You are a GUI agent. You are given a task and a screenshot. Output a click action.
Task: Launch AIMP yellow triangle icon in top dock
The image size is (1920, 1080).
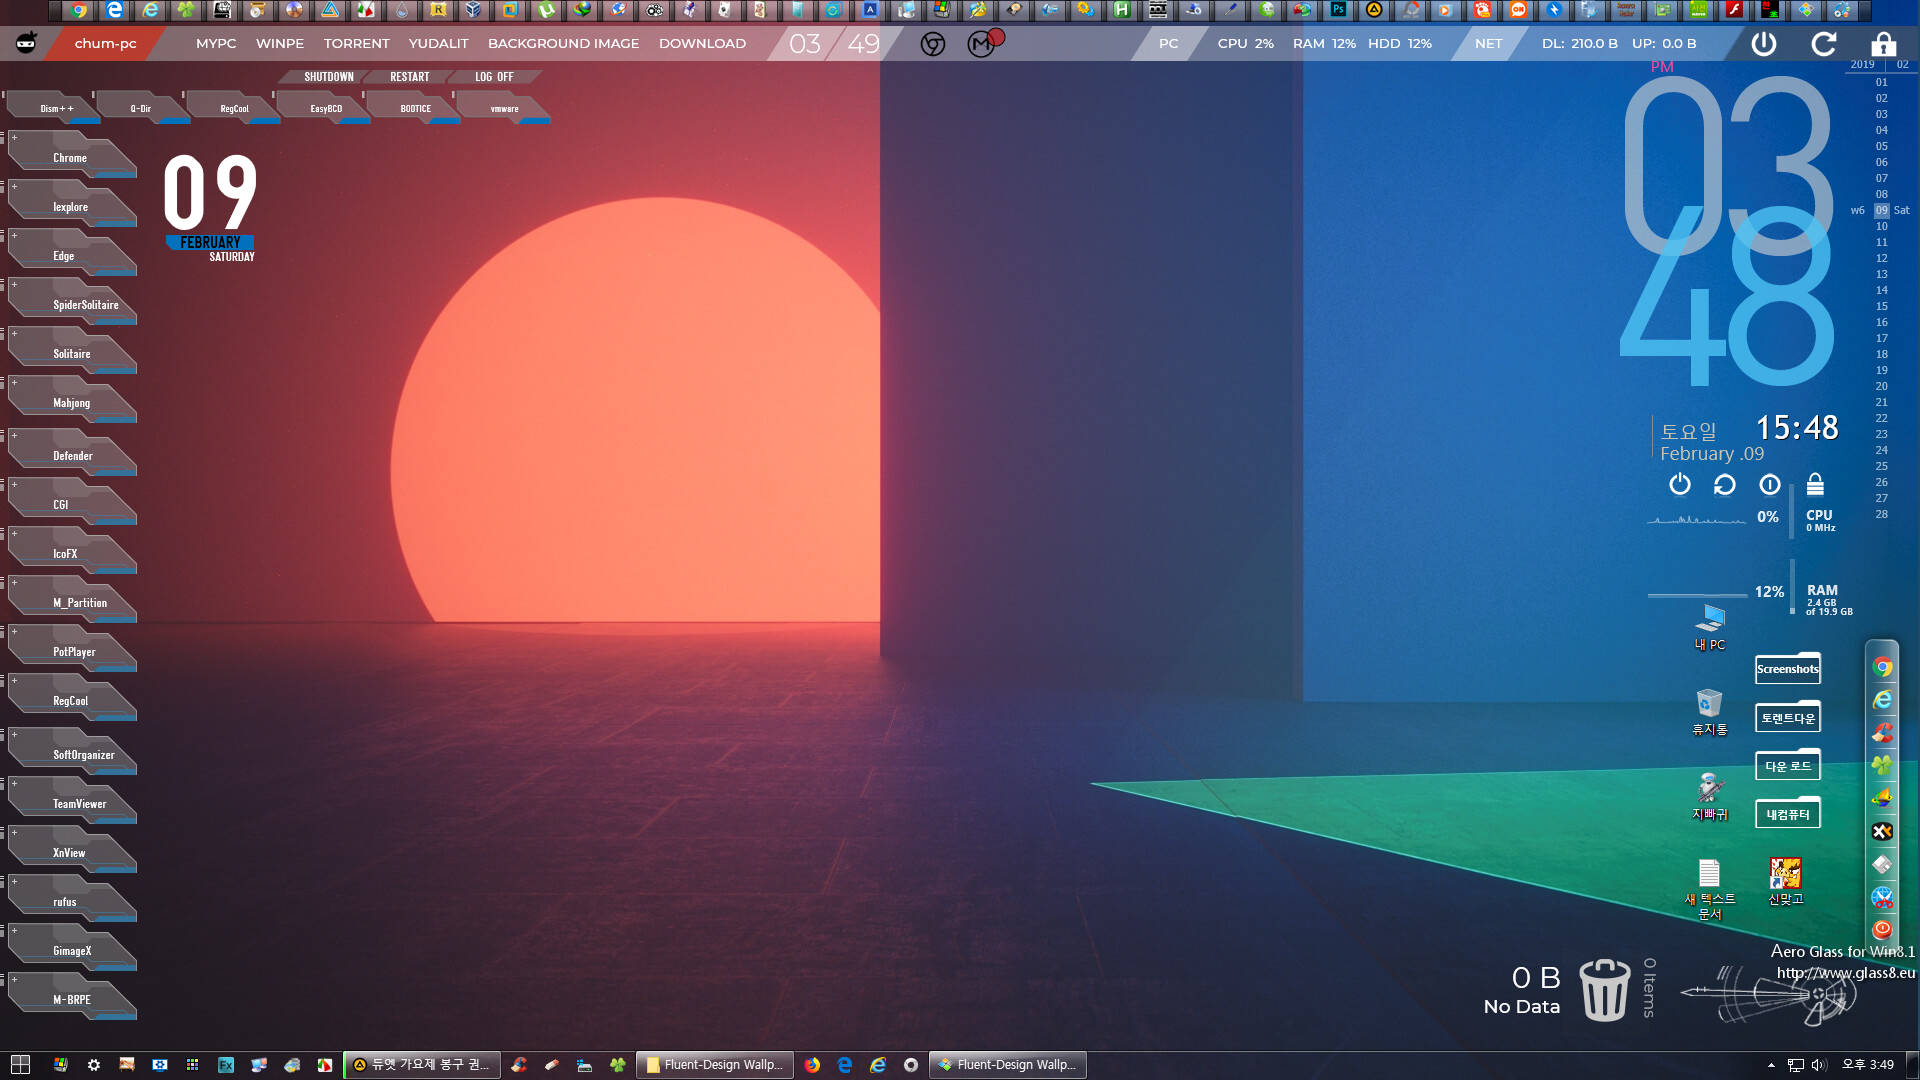point(1374,10)
